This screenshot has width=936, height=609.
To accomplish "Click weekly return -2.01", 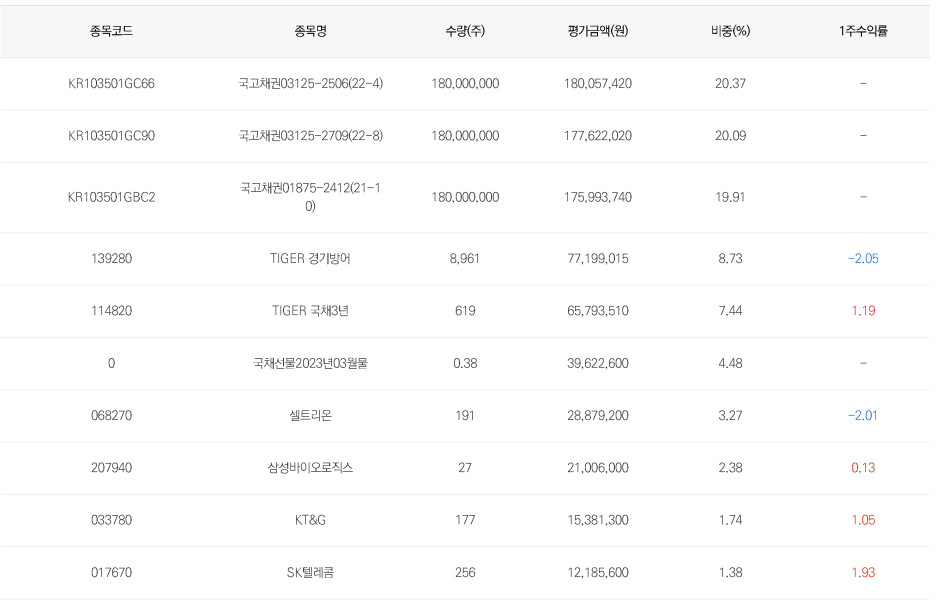I will [x=863, y=416].
